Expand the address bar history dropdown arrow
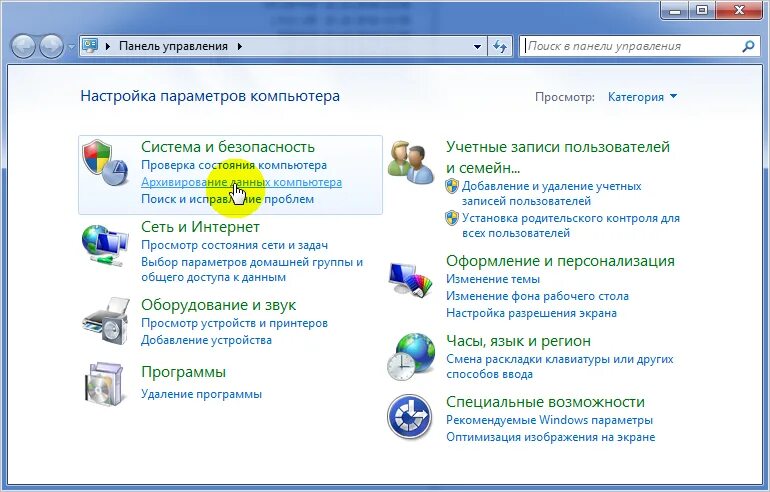This screenshot has width=770, height=492. 477,47
